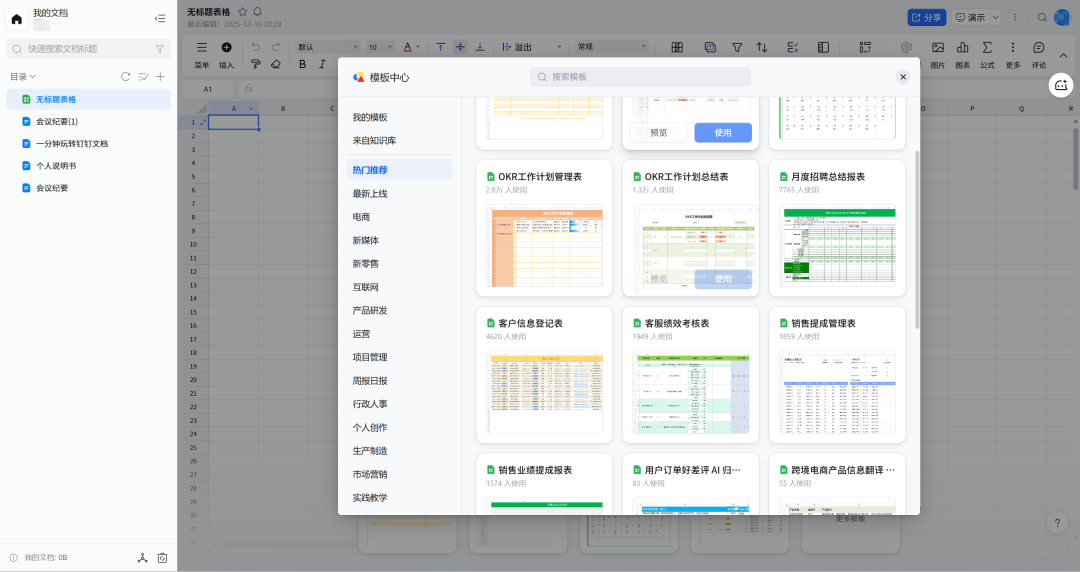1080x572 pixels.
Task: Open the 溢出 text overflow dropdown
Action: 531,47
